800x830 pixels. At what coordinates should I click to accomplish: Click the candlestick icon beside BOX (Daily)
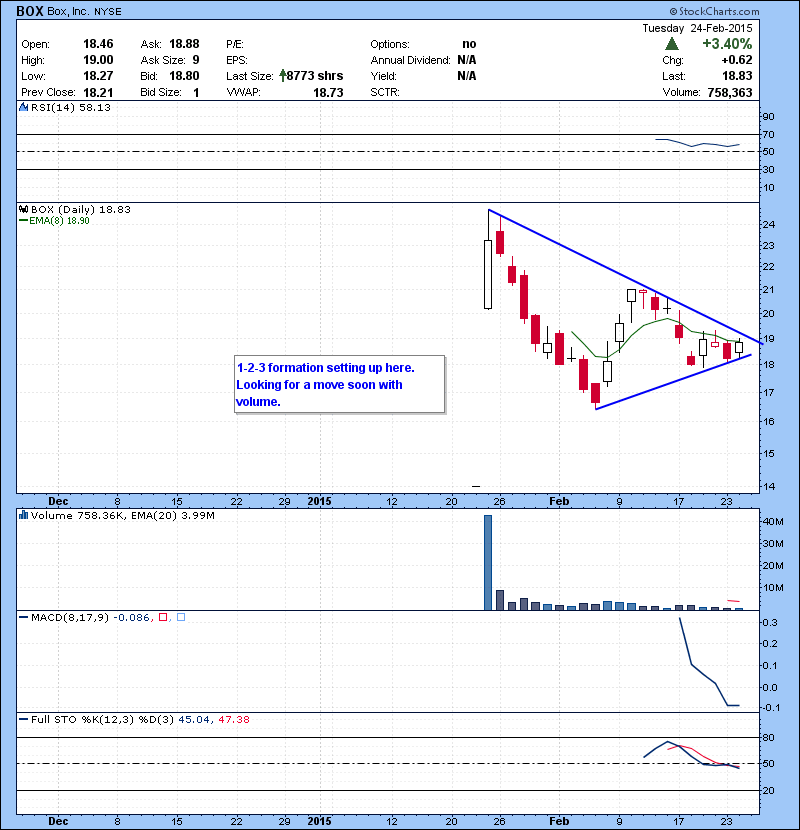pos(23,209)
